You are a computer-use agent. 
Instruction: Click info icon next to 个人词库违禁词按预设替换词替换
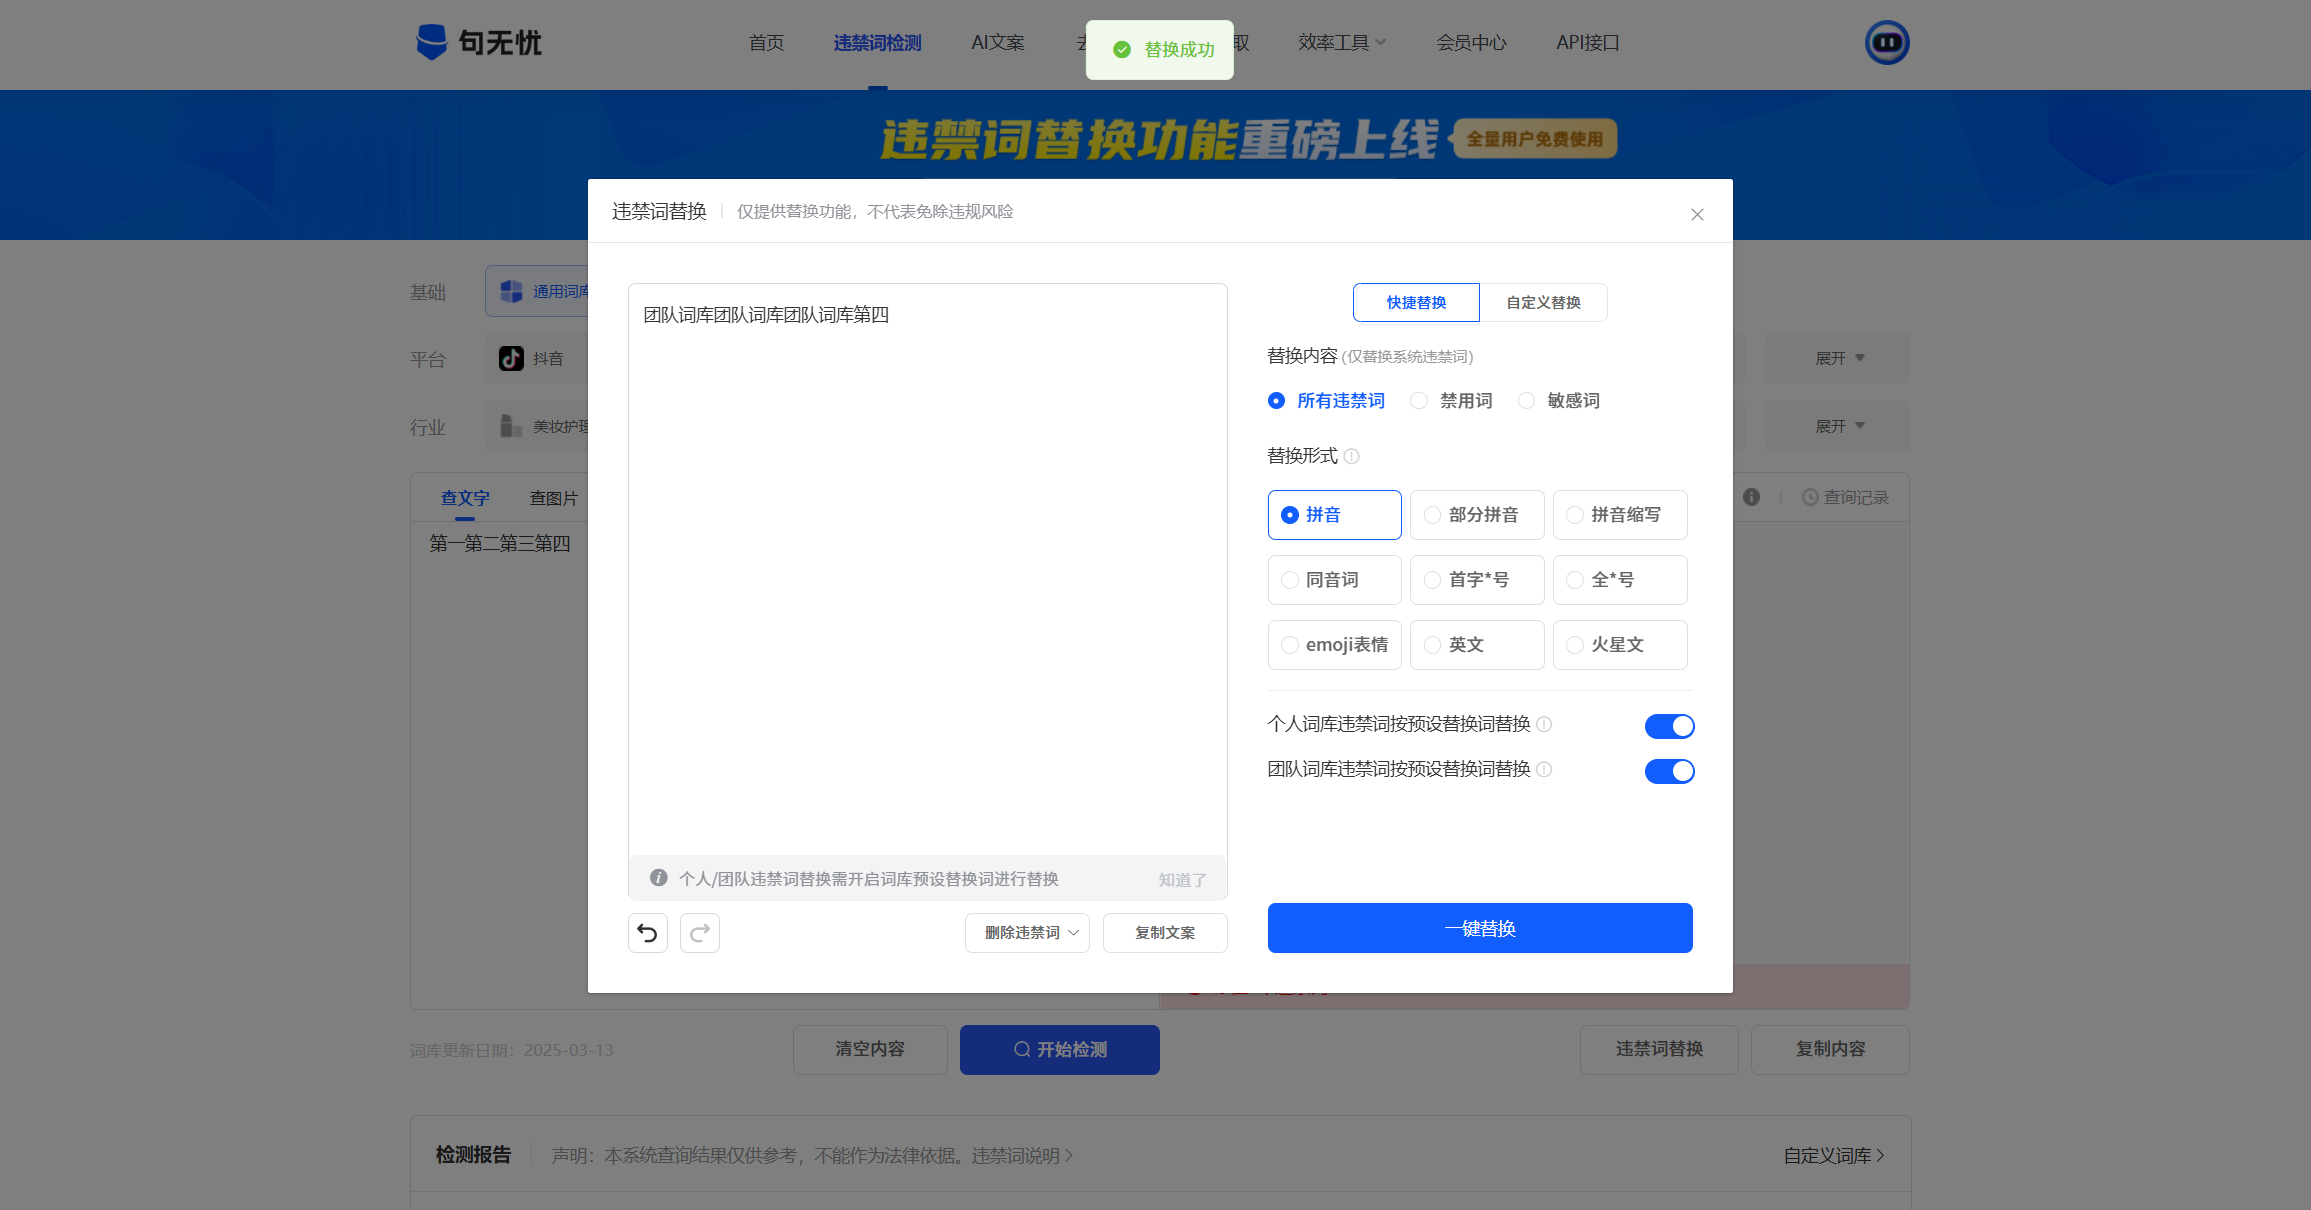(1544, 724)
